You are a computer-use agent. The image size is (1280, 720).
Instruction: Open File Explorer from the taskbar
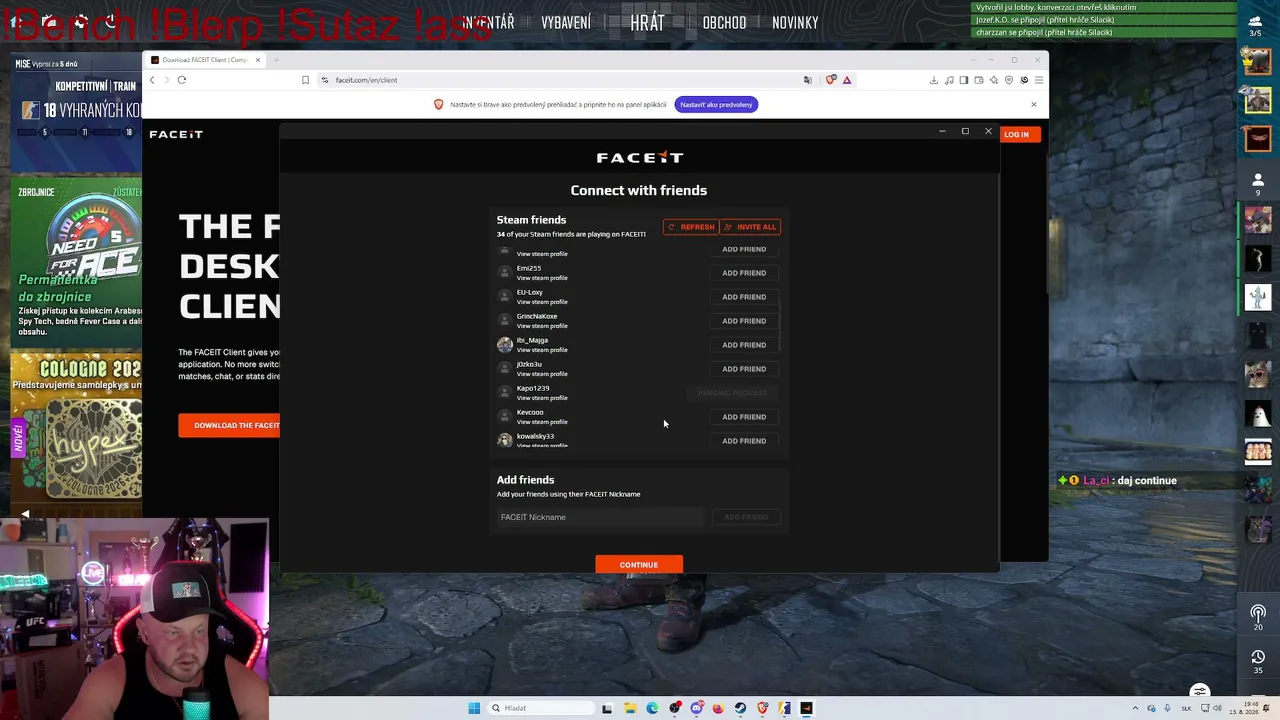pos(630,708)
